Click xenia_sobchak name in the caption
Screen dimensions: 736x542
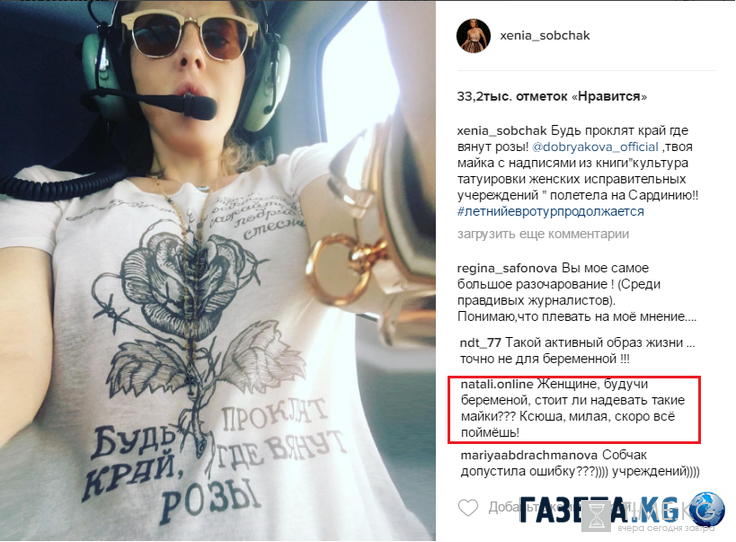click(x=502, y=130)
